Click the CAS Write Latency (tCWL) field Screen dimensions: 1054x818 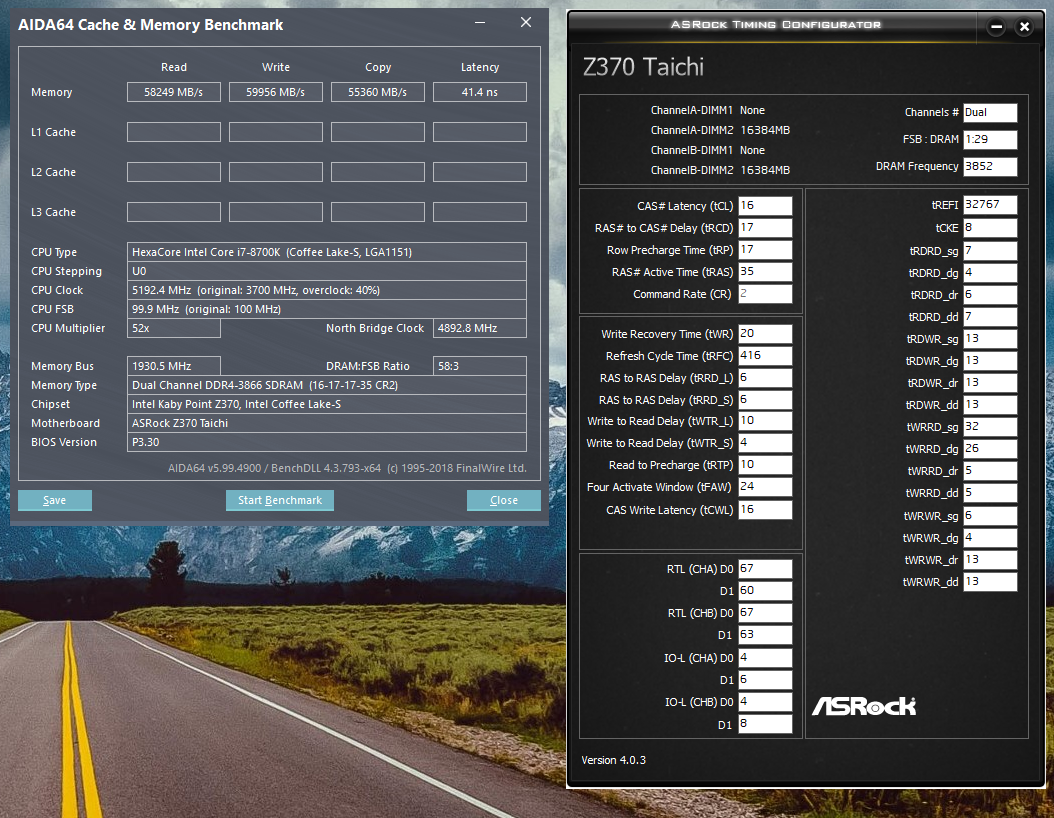pos(765,509)
